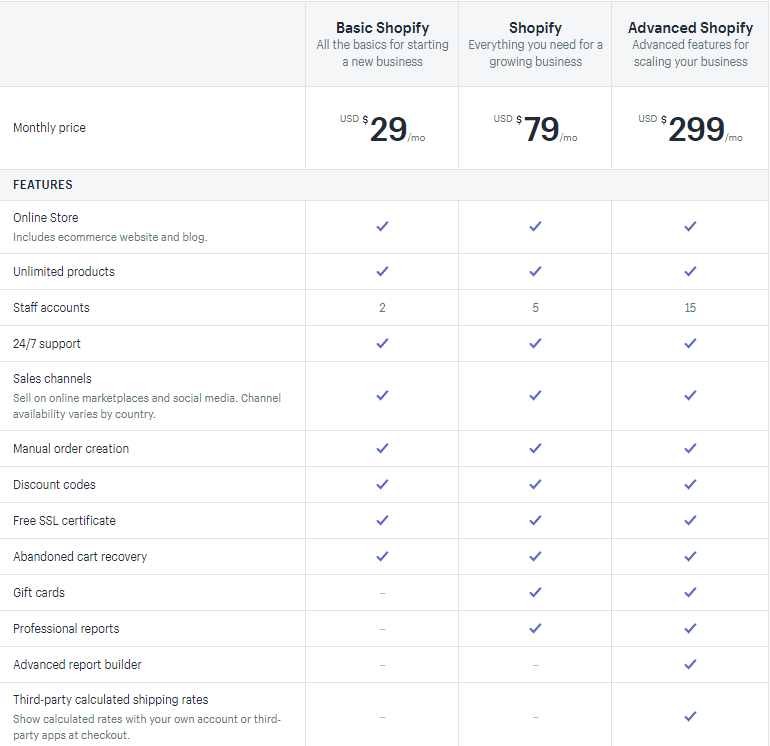The width and height of the screenshot is (770, 746).
Task: Click Abandoned cart recovery checkmark under Basic Shopify
Action: pos(382,556)
